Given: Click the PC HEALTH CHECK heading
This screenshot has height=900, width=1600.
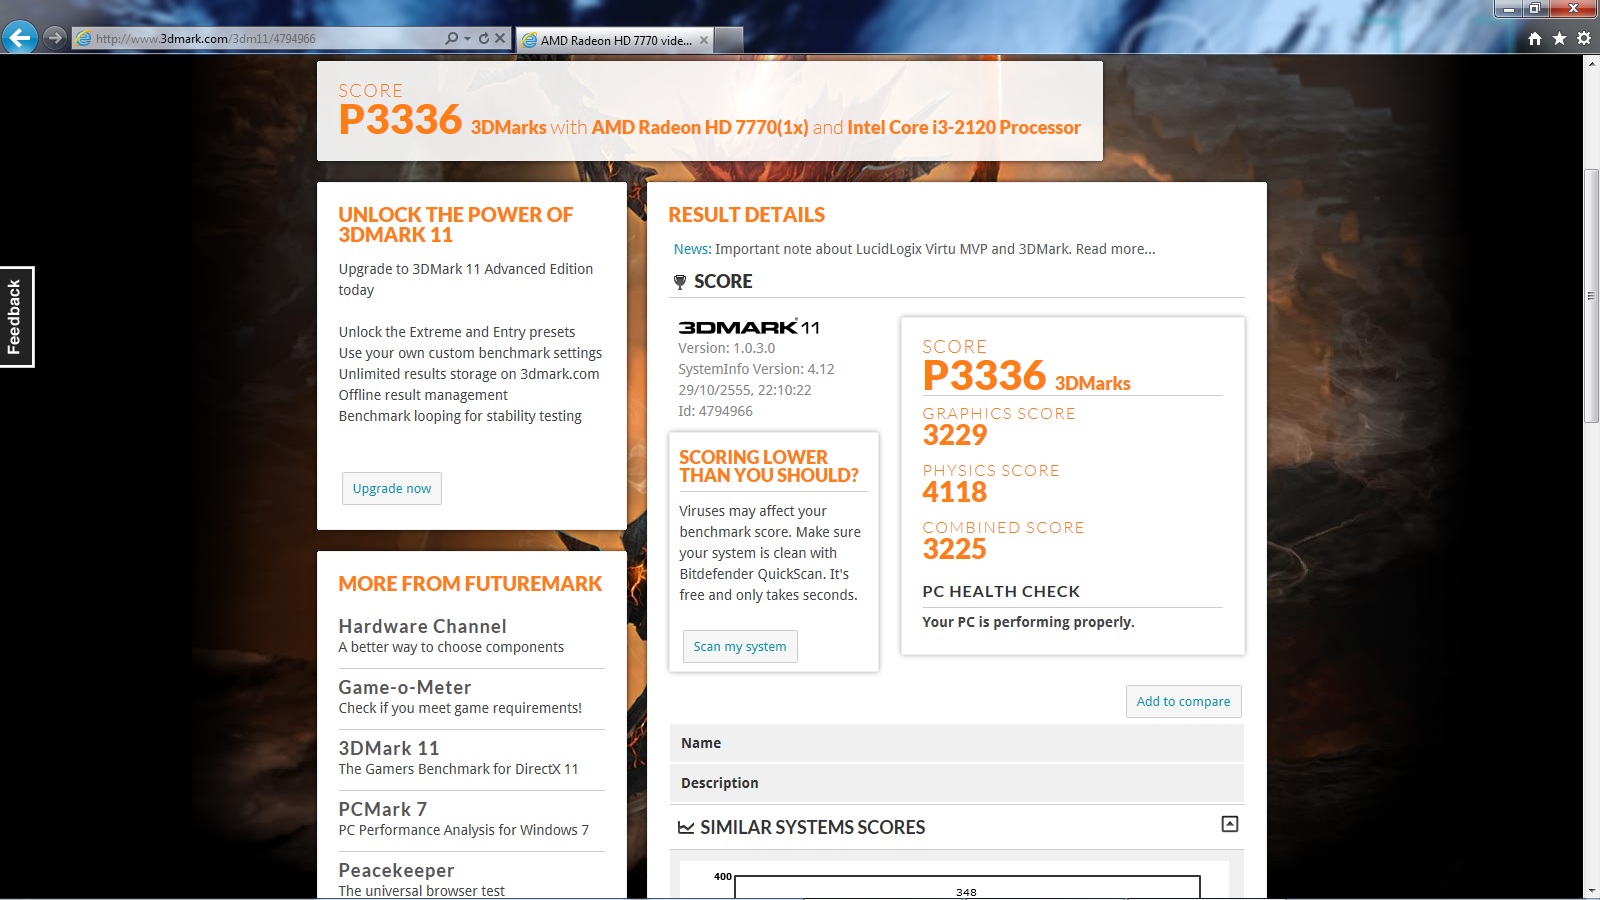Looking at the screenshot, I should pyautogui.click(x=1001, y=592).
